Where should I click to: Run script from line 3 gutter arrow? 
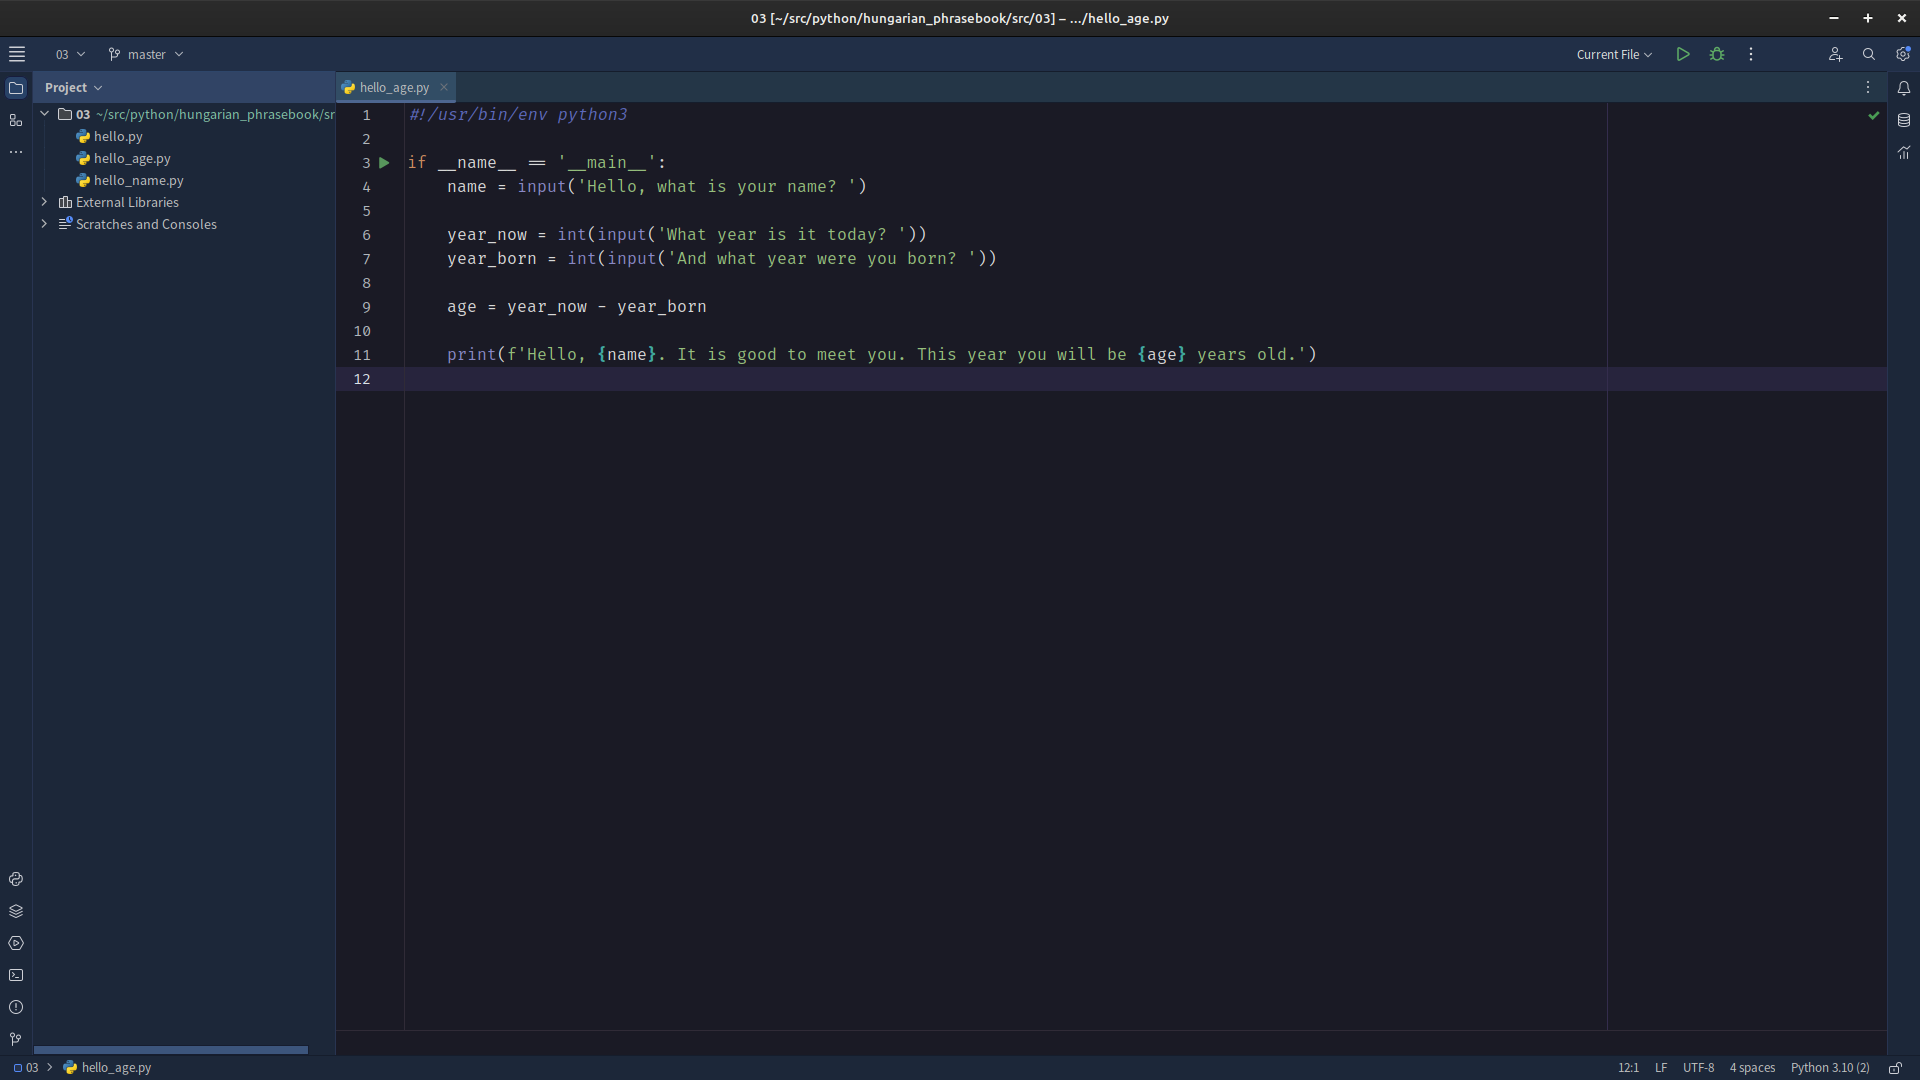click(384, 162)
